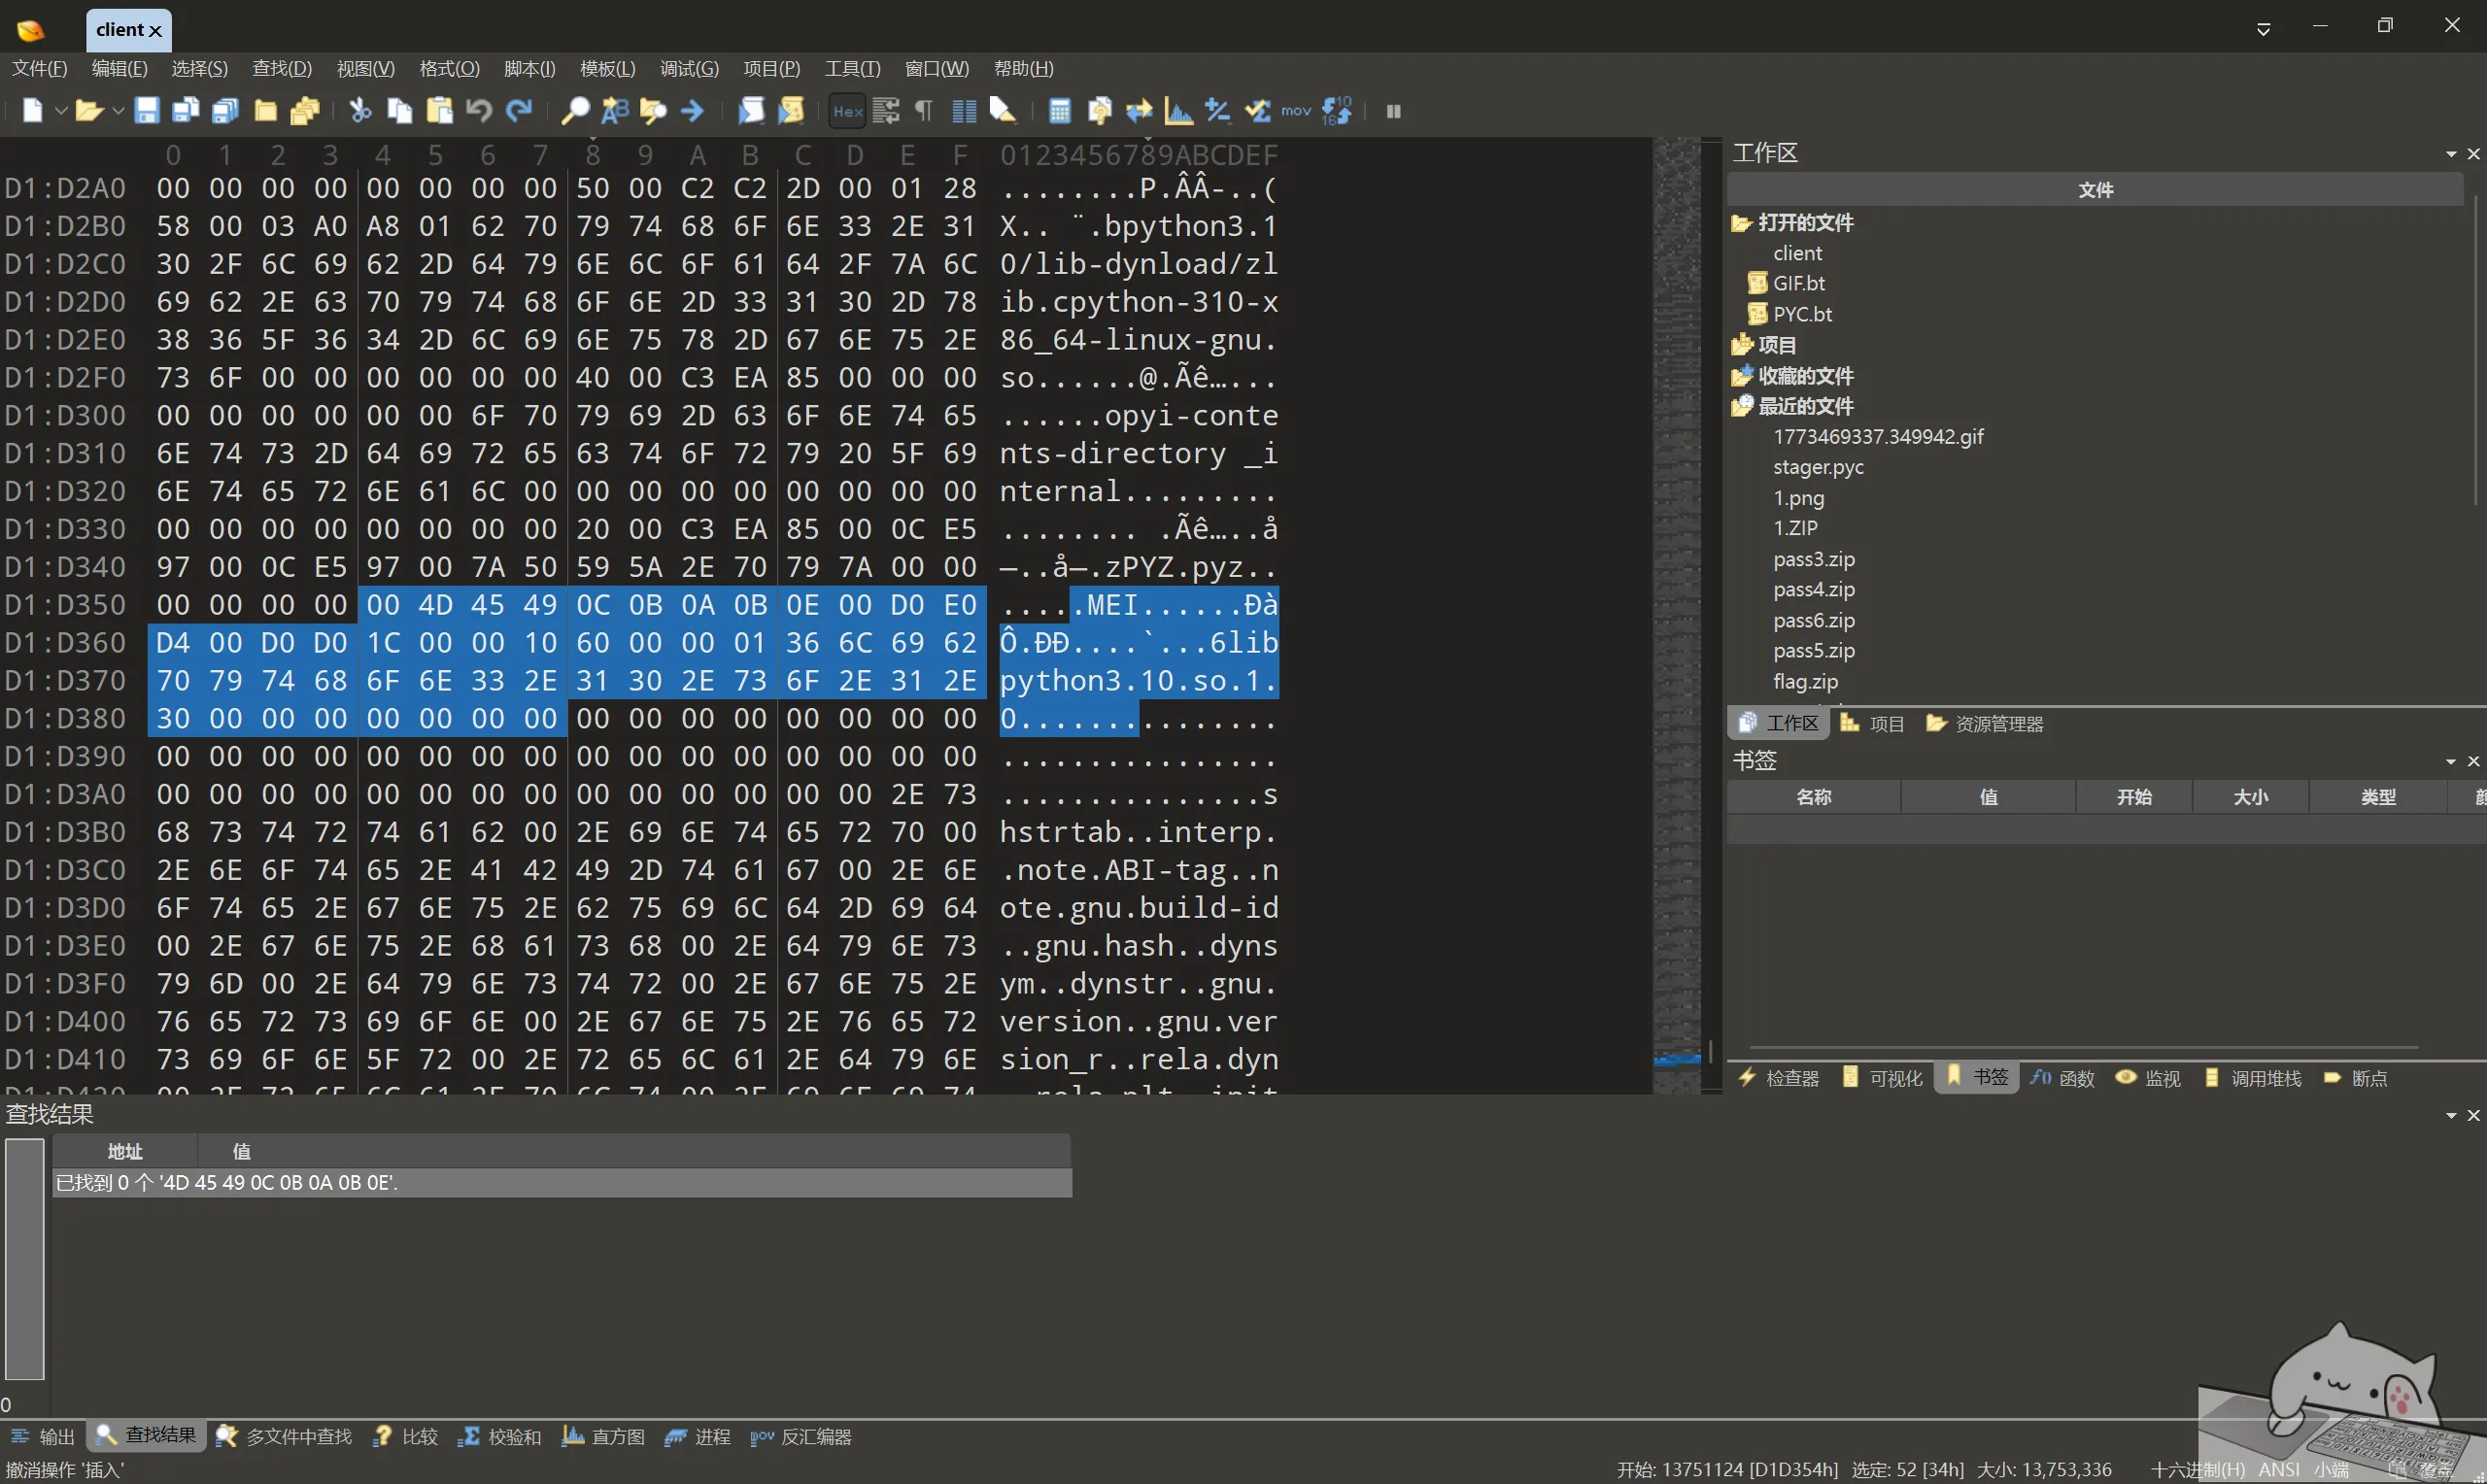
Task: Switch to the 资源管理器 tab
Action: pos(1985,723)
